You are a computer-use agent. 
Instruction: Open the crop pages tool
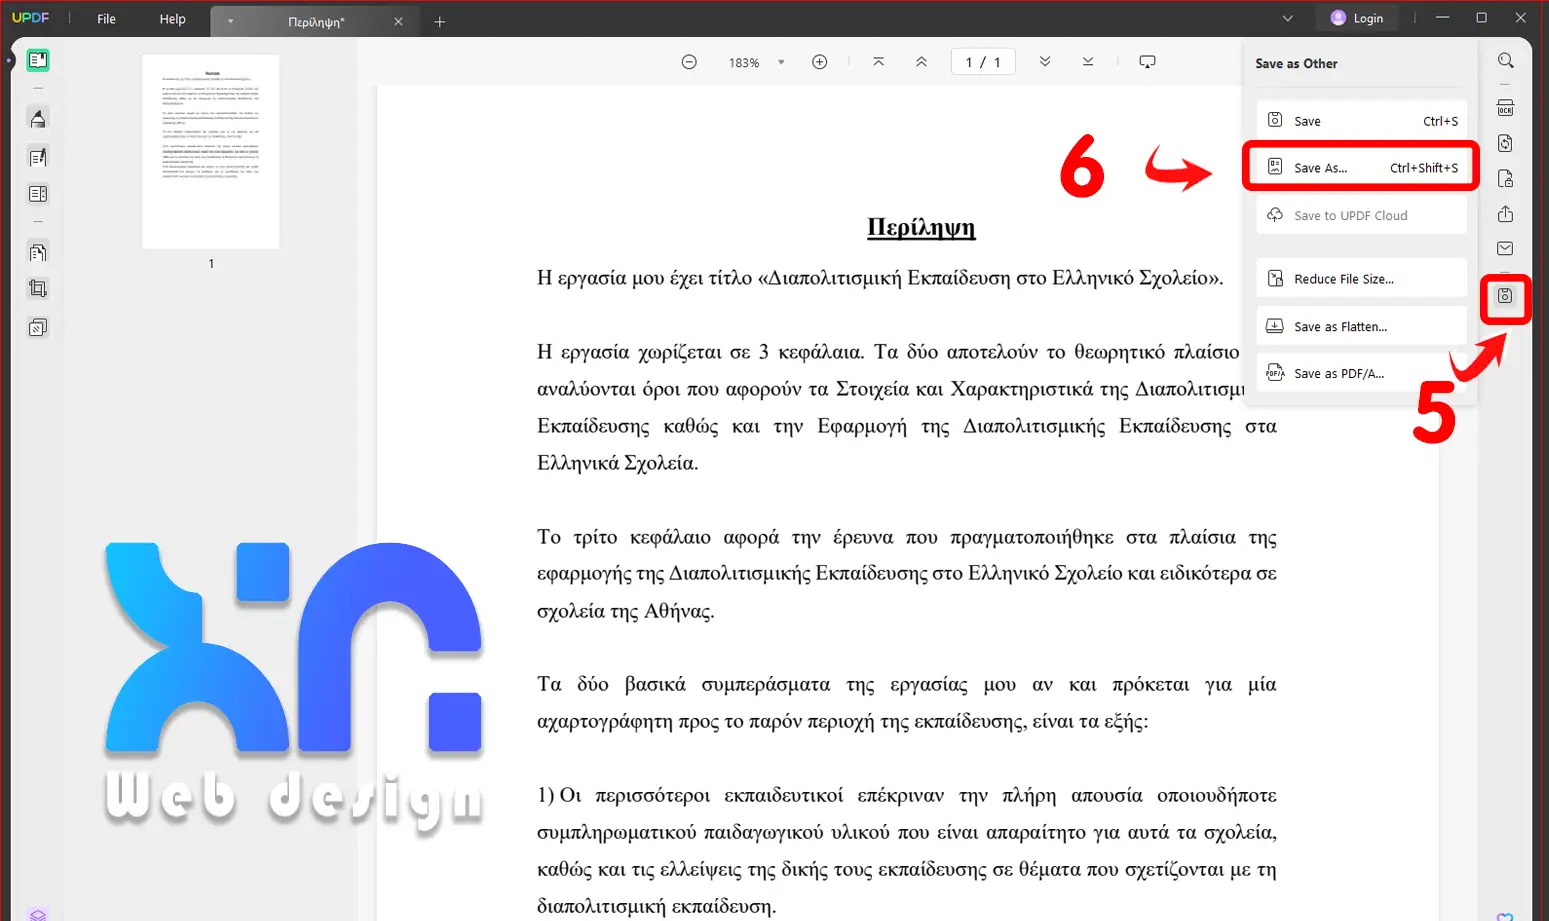(x=38, y=289)
